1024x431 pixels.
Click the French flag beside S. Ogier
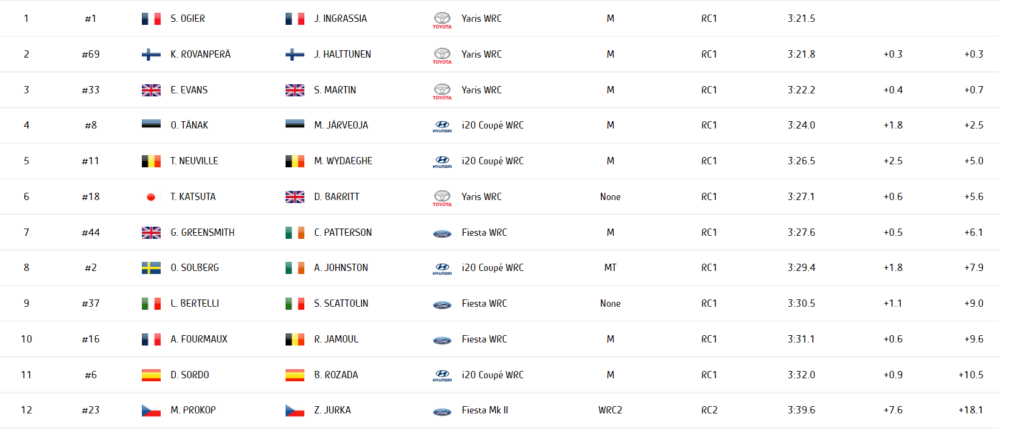152,19
